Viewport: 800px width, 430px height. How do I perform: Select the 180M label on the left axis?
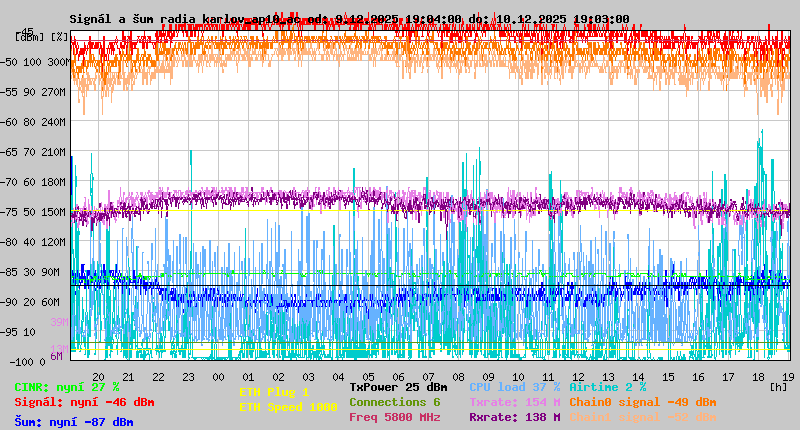tap(54, 182)
